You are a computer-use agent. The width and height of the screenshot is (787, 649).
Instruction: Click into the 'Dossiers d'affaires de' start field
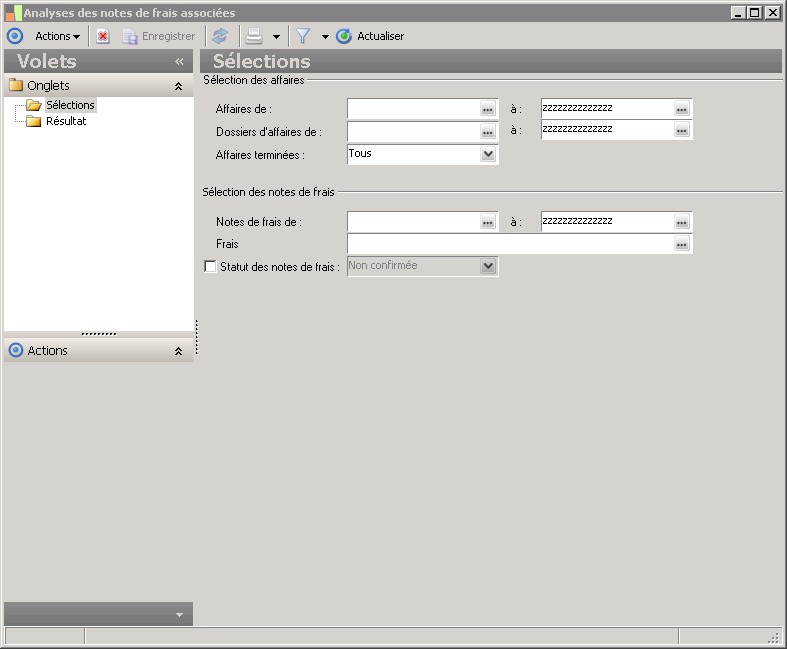click(412, 131)
